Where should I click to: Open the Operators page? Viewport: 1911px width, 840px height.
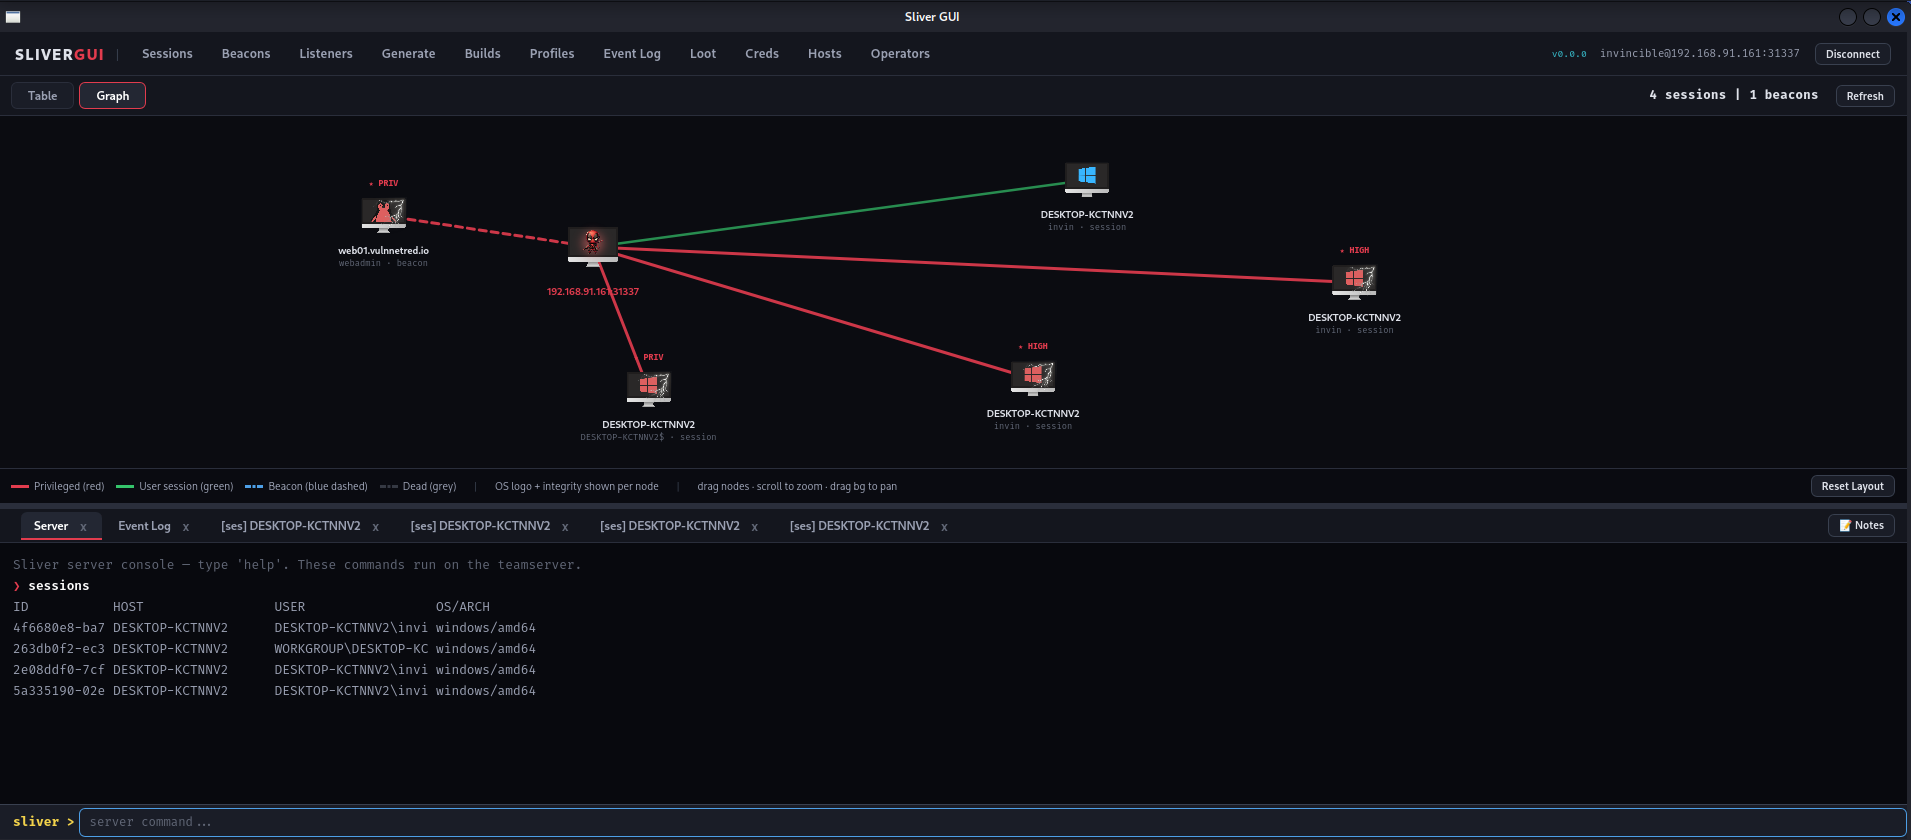[x=900, y=54]
